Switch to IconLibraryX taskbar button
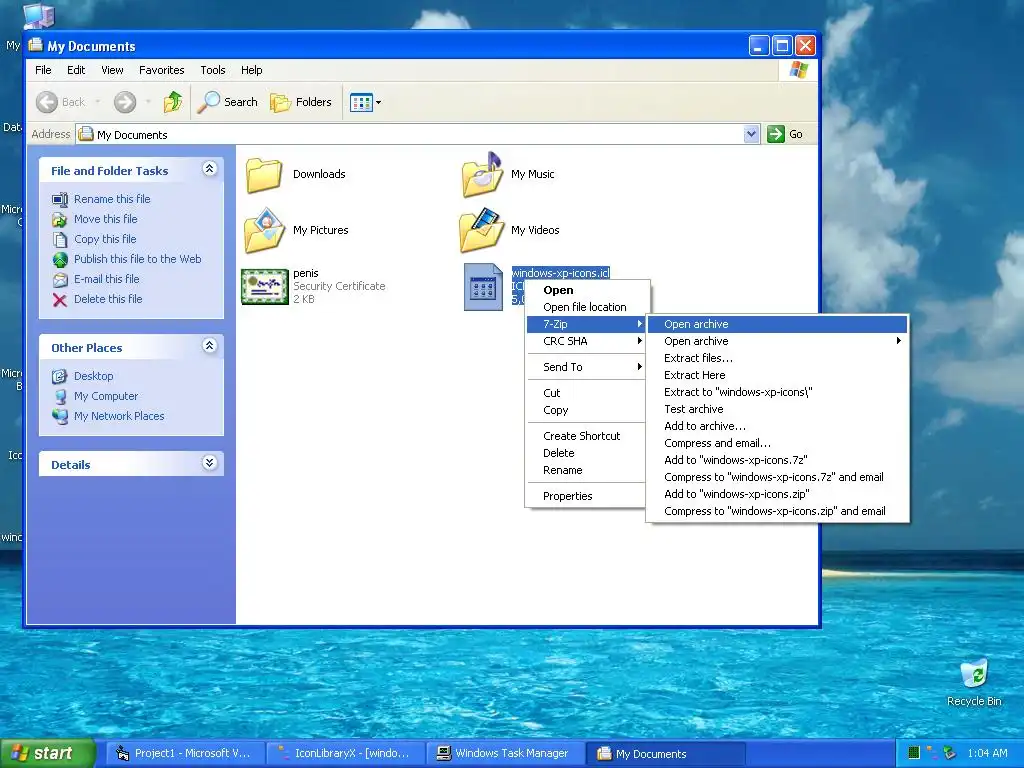Viewport: 1024px width, 768px height. [346, 753]
